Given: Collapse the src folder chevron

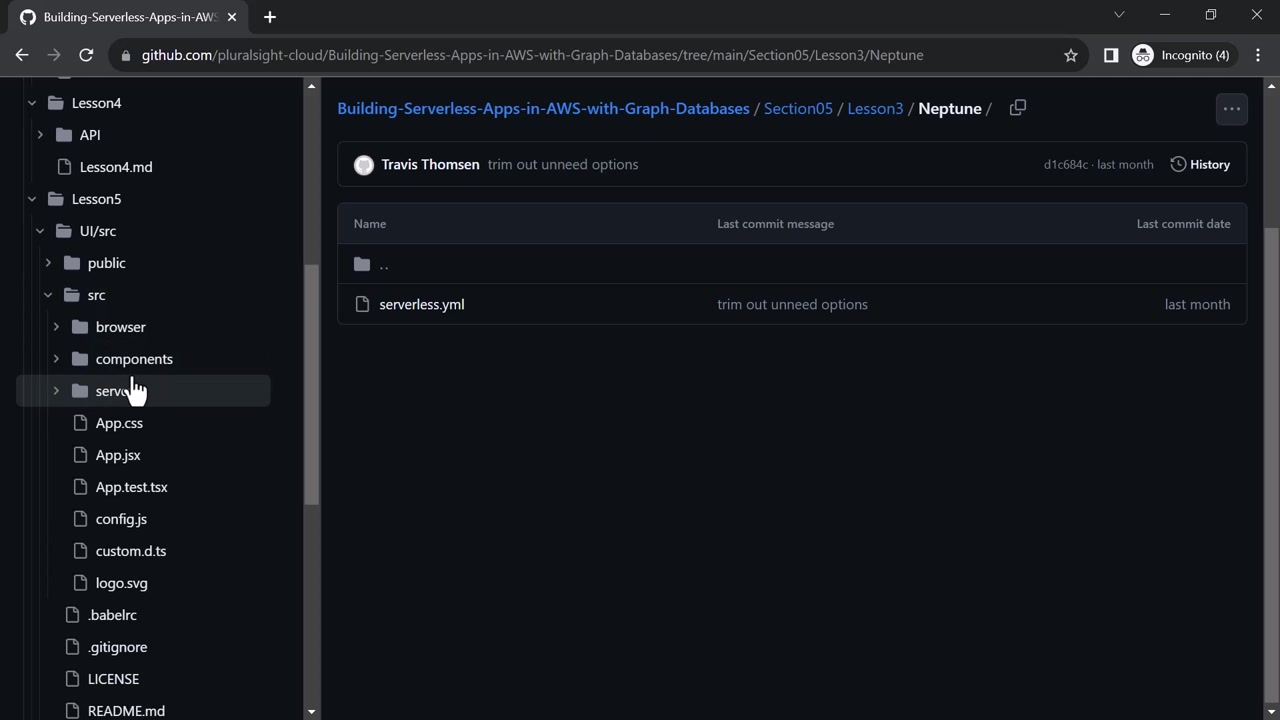Looking at the screenshot, I should click(x=48, y=295).
